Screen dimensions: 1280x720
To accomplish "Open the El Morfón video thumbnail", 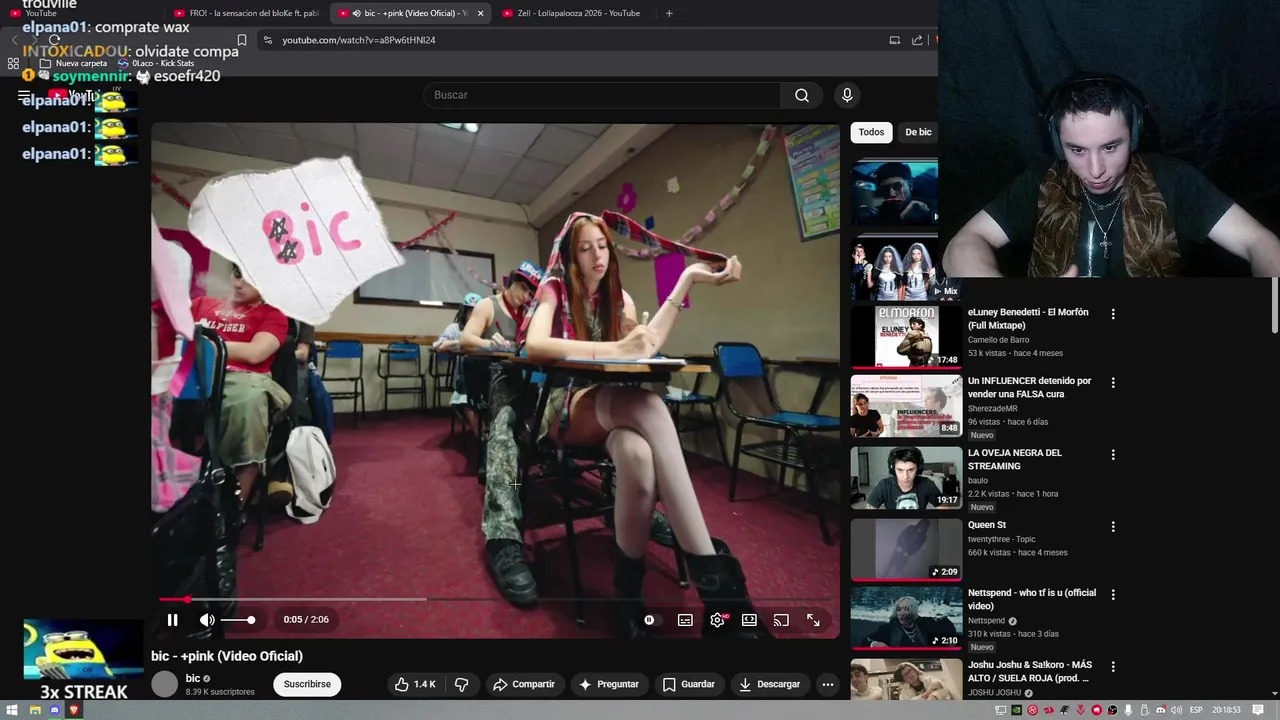I will (906, 337).
